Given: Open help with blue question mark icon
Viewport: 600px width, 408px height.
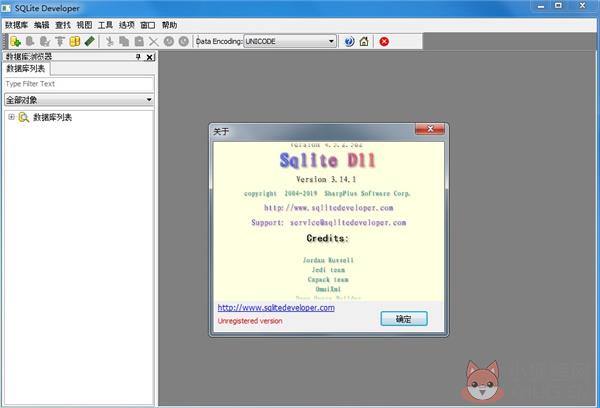Looking at the screenshot, I should [349, 41].
